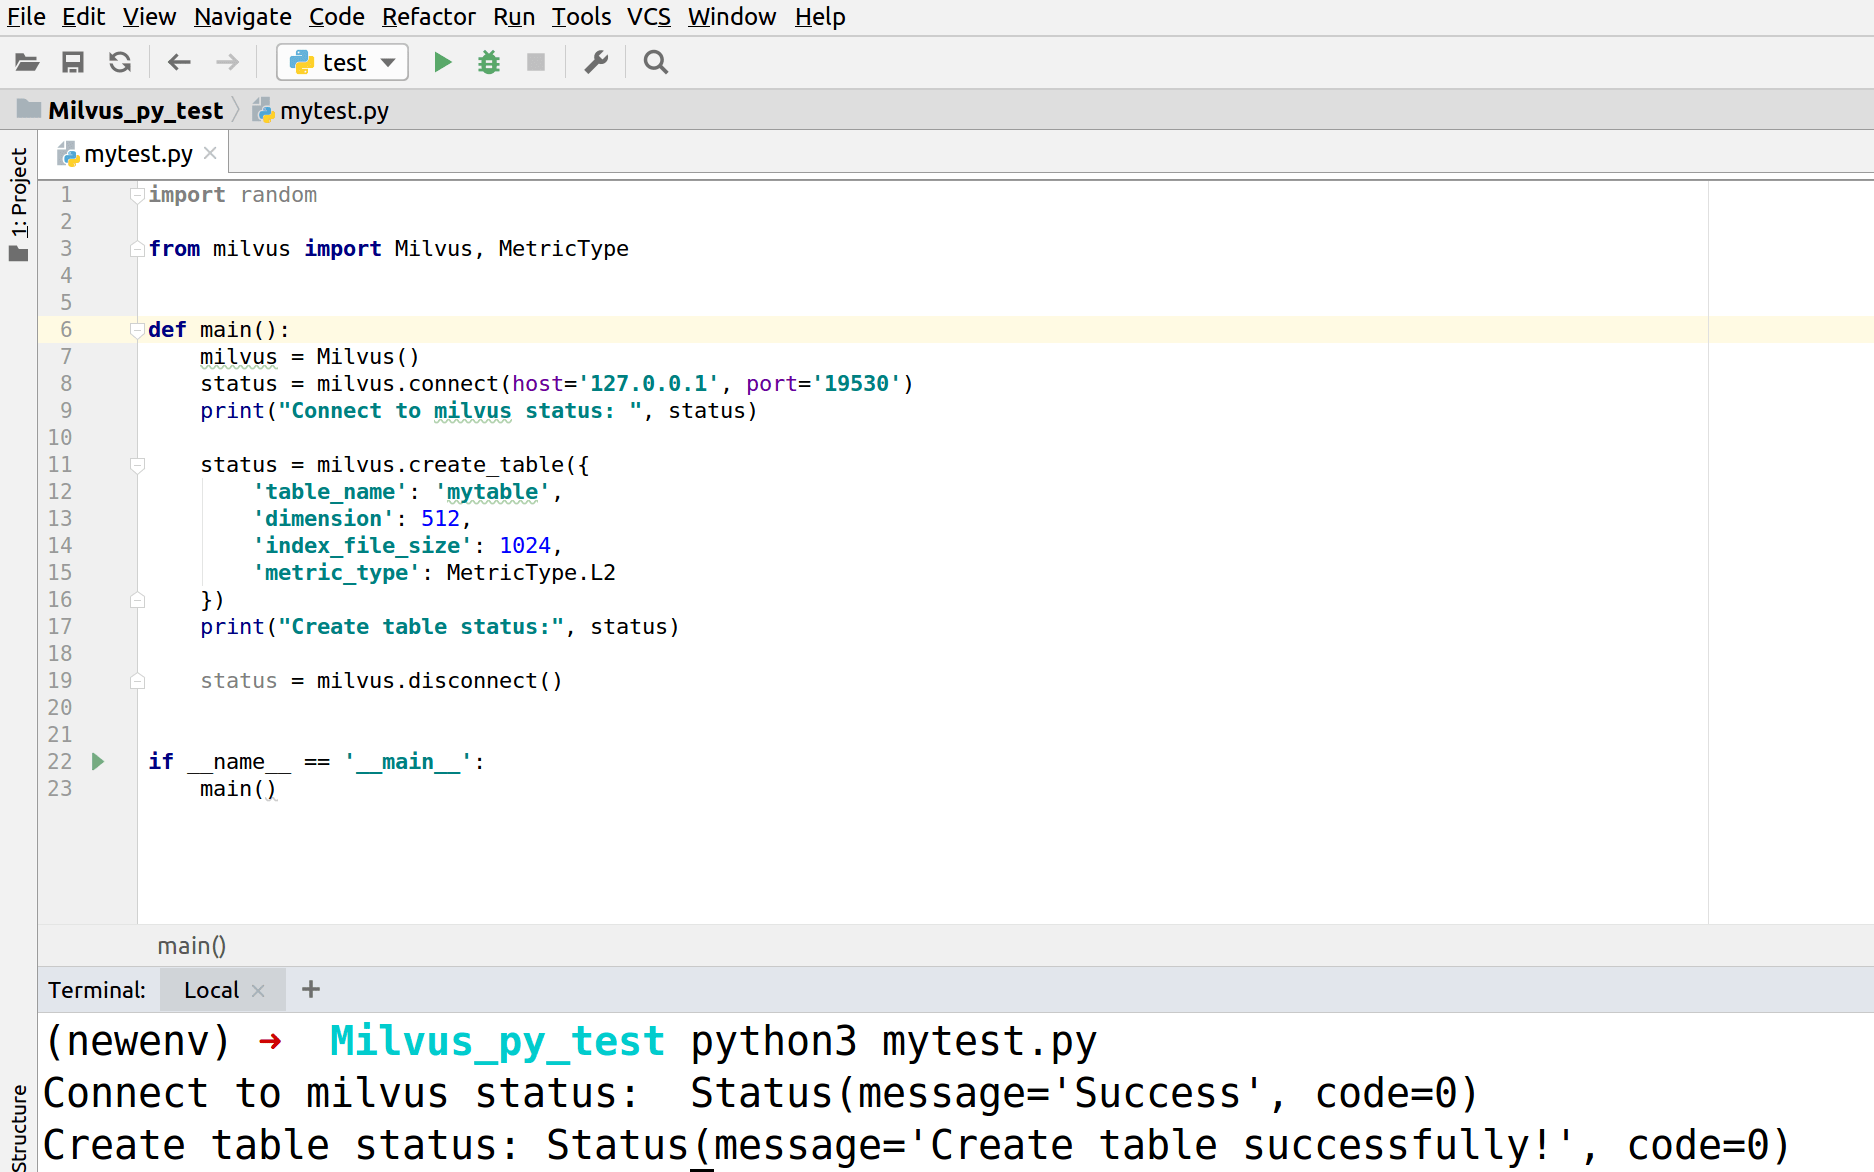The image size is (1874, 1172).
Task: Click the fold end marker on line 19
Action: 138,681
